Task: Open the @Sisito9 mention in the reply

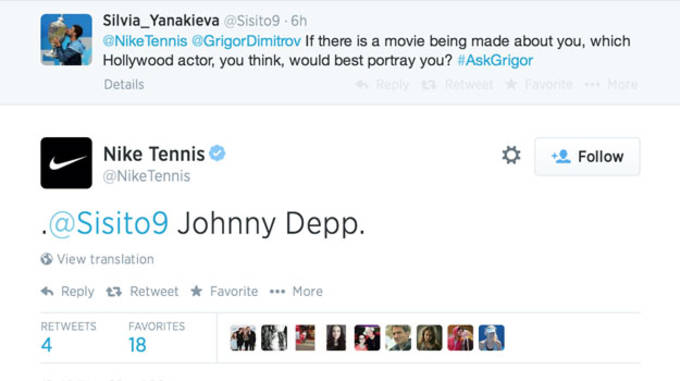Action: [108, 224]
